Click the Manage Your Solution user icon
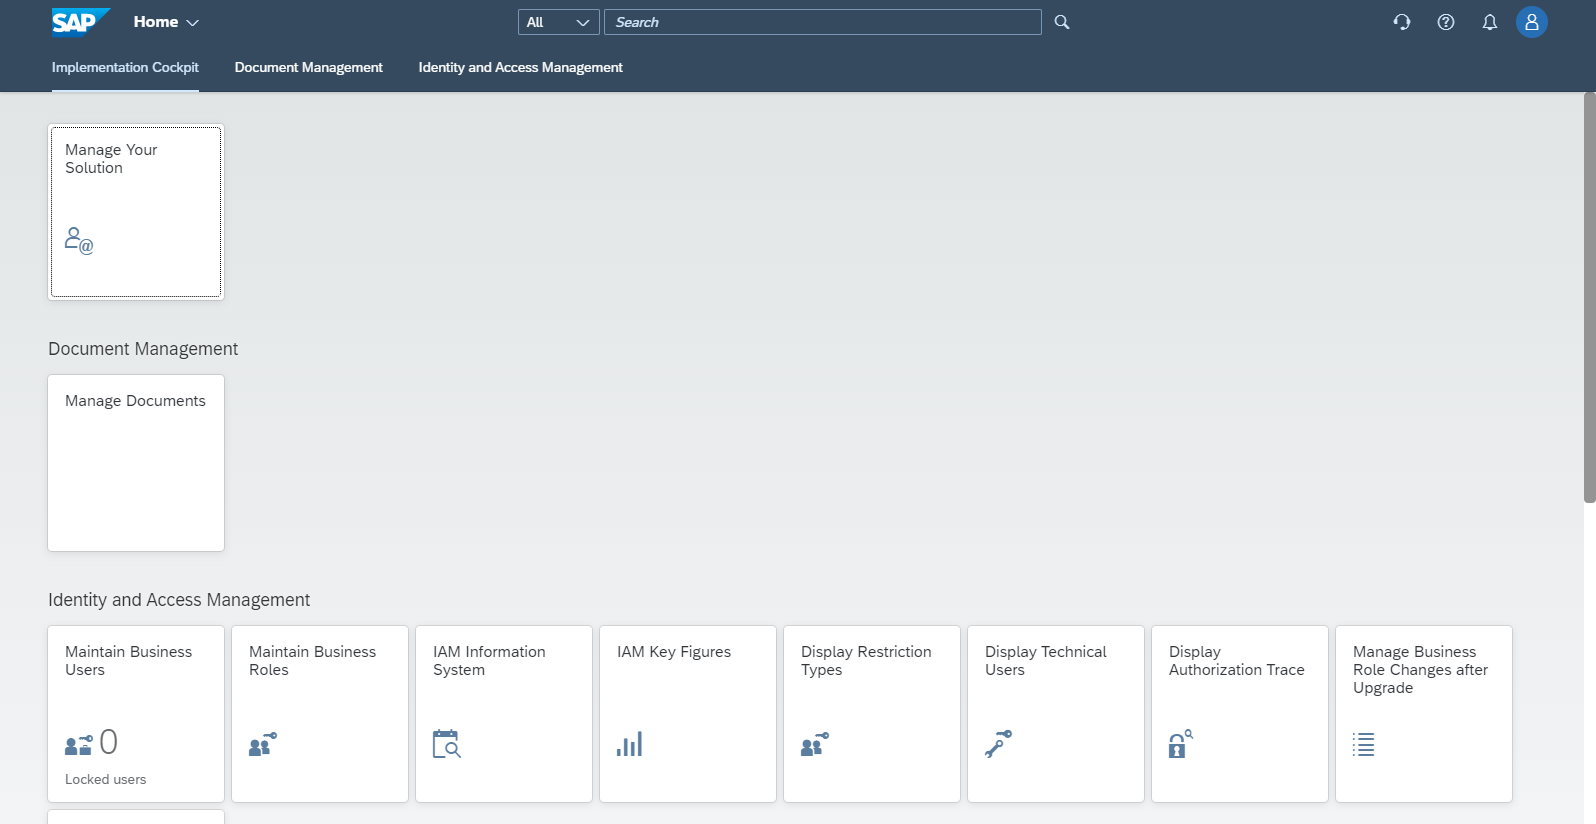The width and height of the screenshot is (1596, 824). coord(79,241)
